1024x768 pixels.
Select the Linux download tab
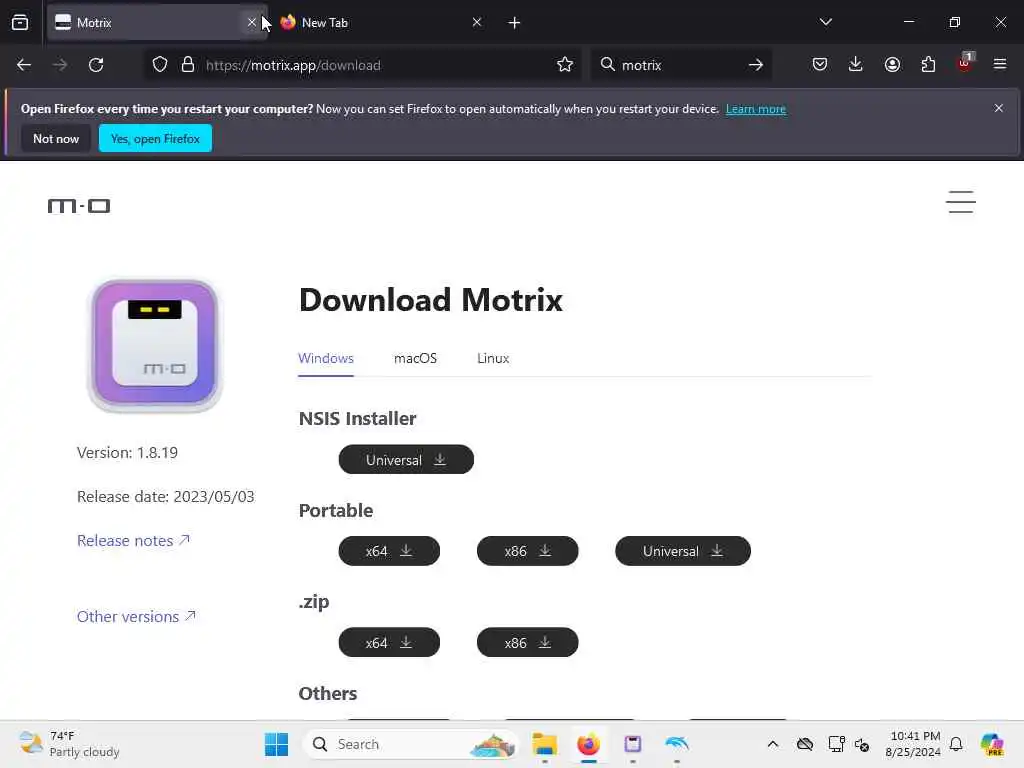coord(493,359)
